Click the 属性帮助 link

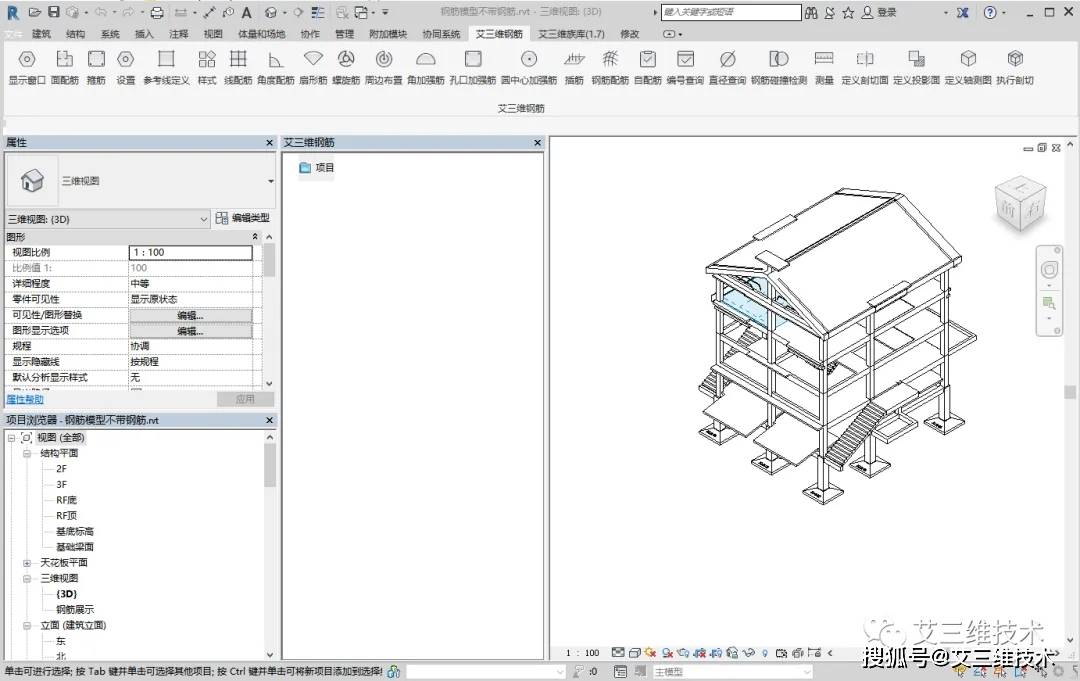25,399
